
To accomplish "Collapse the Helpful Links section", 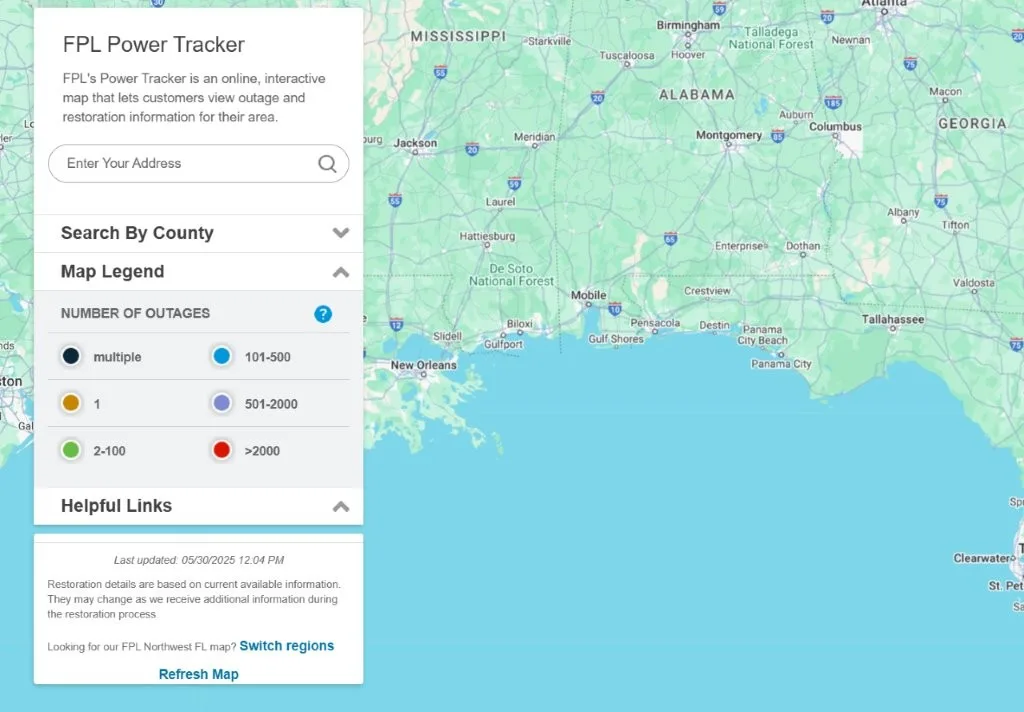I will click(199, 506).
